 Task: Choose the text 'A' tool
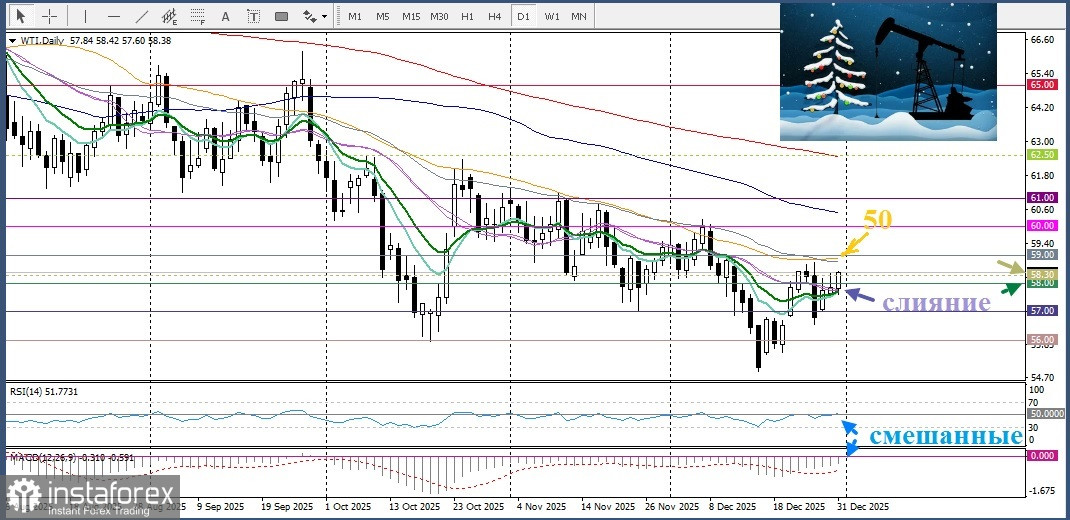(225, 16)
